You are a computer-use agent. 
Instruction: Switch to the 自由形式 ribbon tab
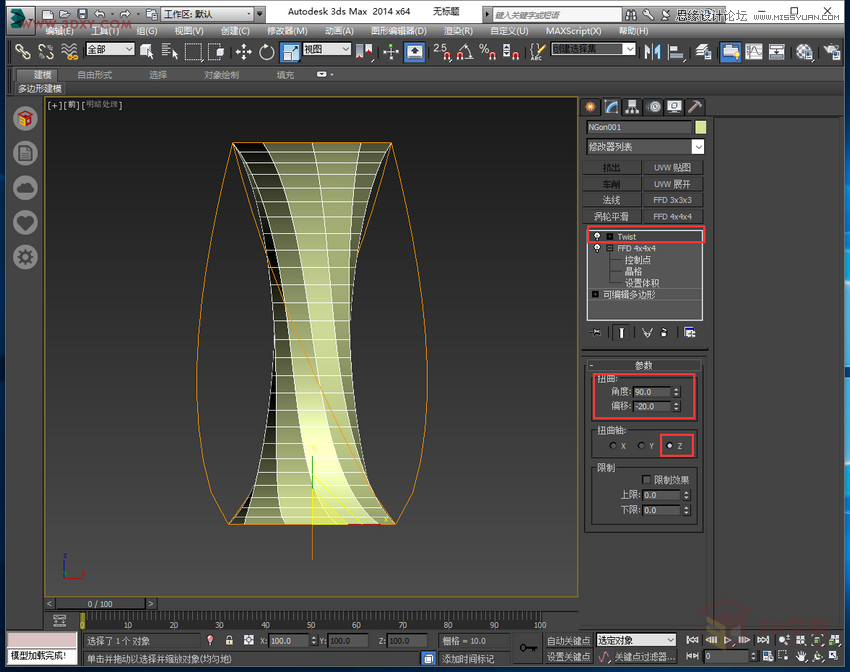click(96, 74)
